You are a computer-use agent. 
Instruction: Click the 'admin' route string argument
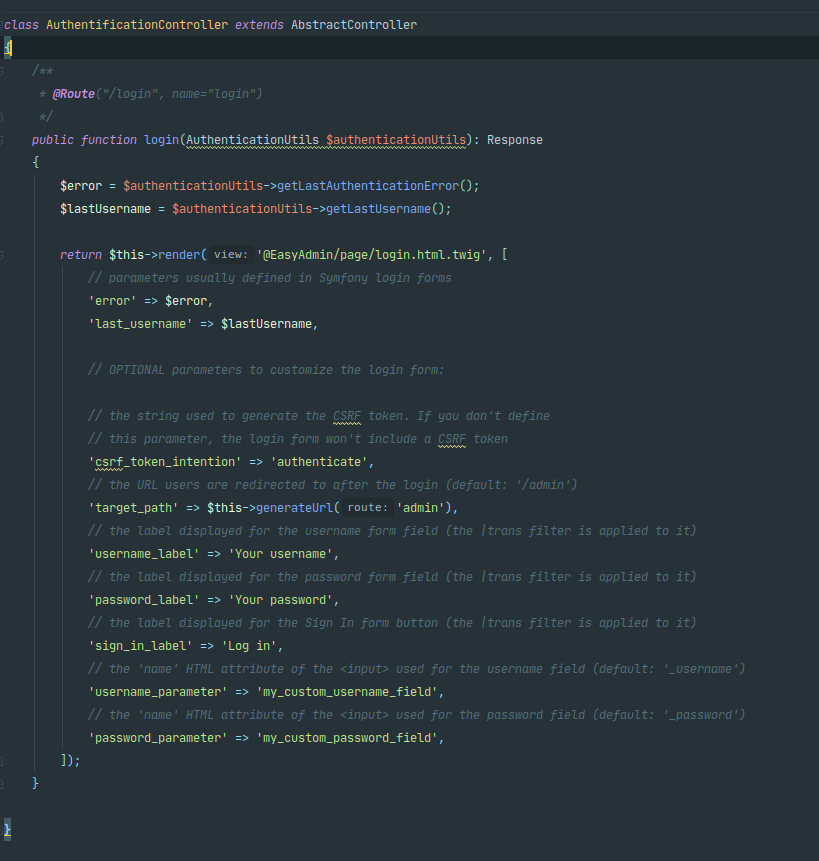[x=418, y=507]
